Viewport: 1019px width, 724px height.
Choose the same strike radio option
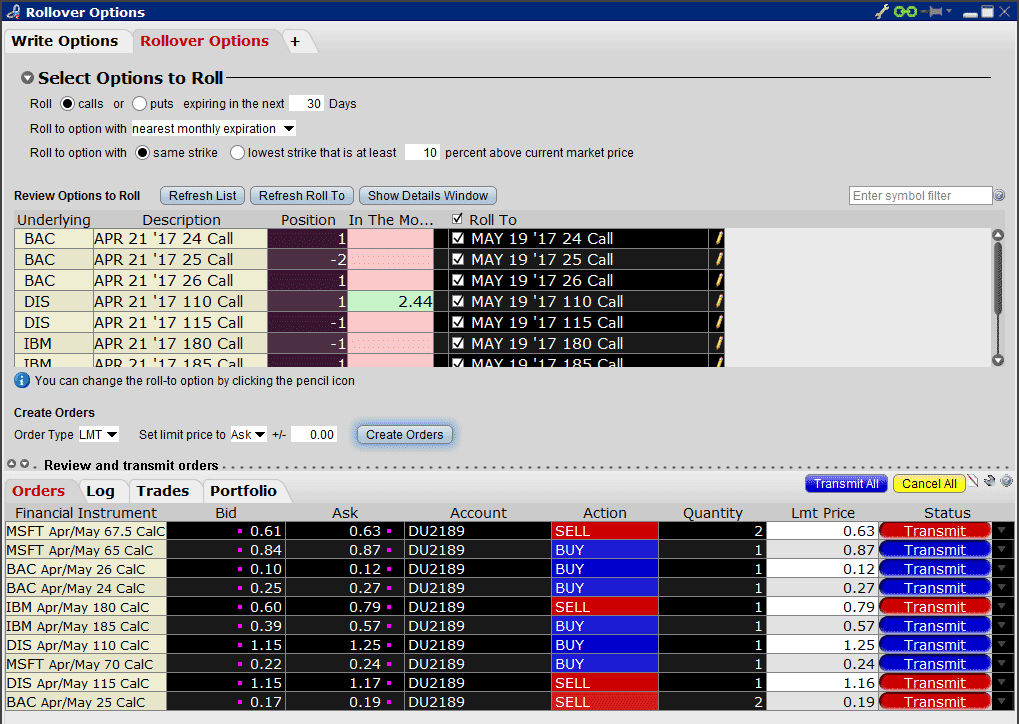pos(142,153)
